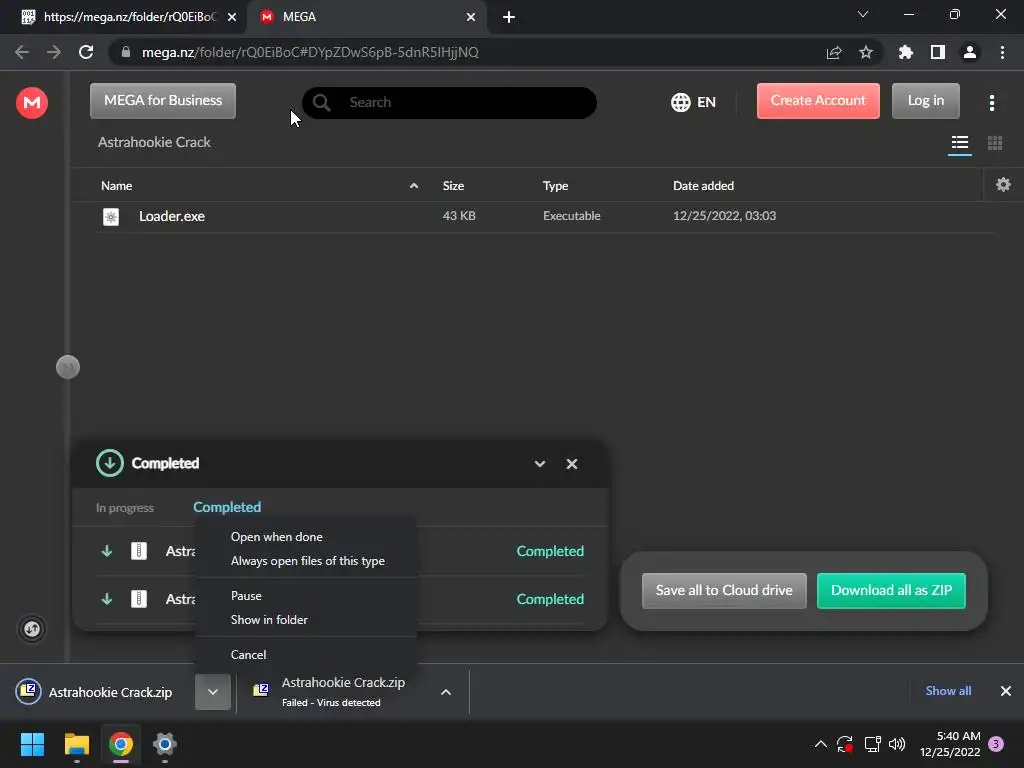Image resolution: width=1024 pixels, height=768 pixels.
Task: Click the Chrome taskbar icon
Action: 121,744
